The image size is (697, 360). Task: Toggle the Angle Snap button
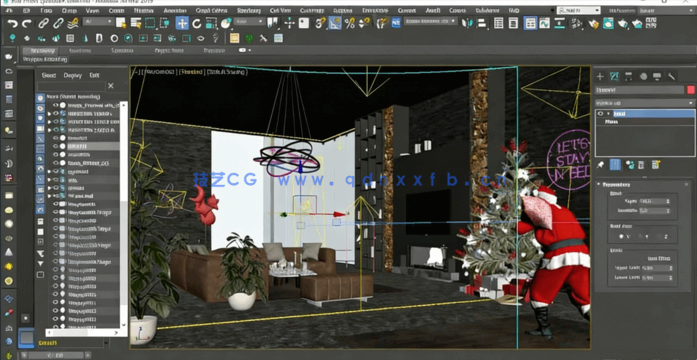coord(335,23)
